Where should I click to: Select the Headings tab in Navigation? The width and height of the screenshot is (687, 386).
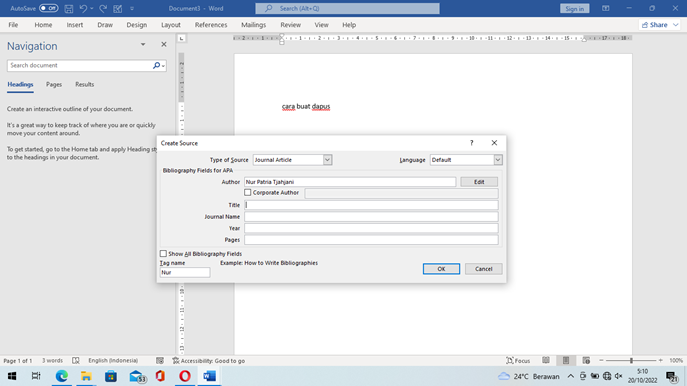tap(20, 85)
